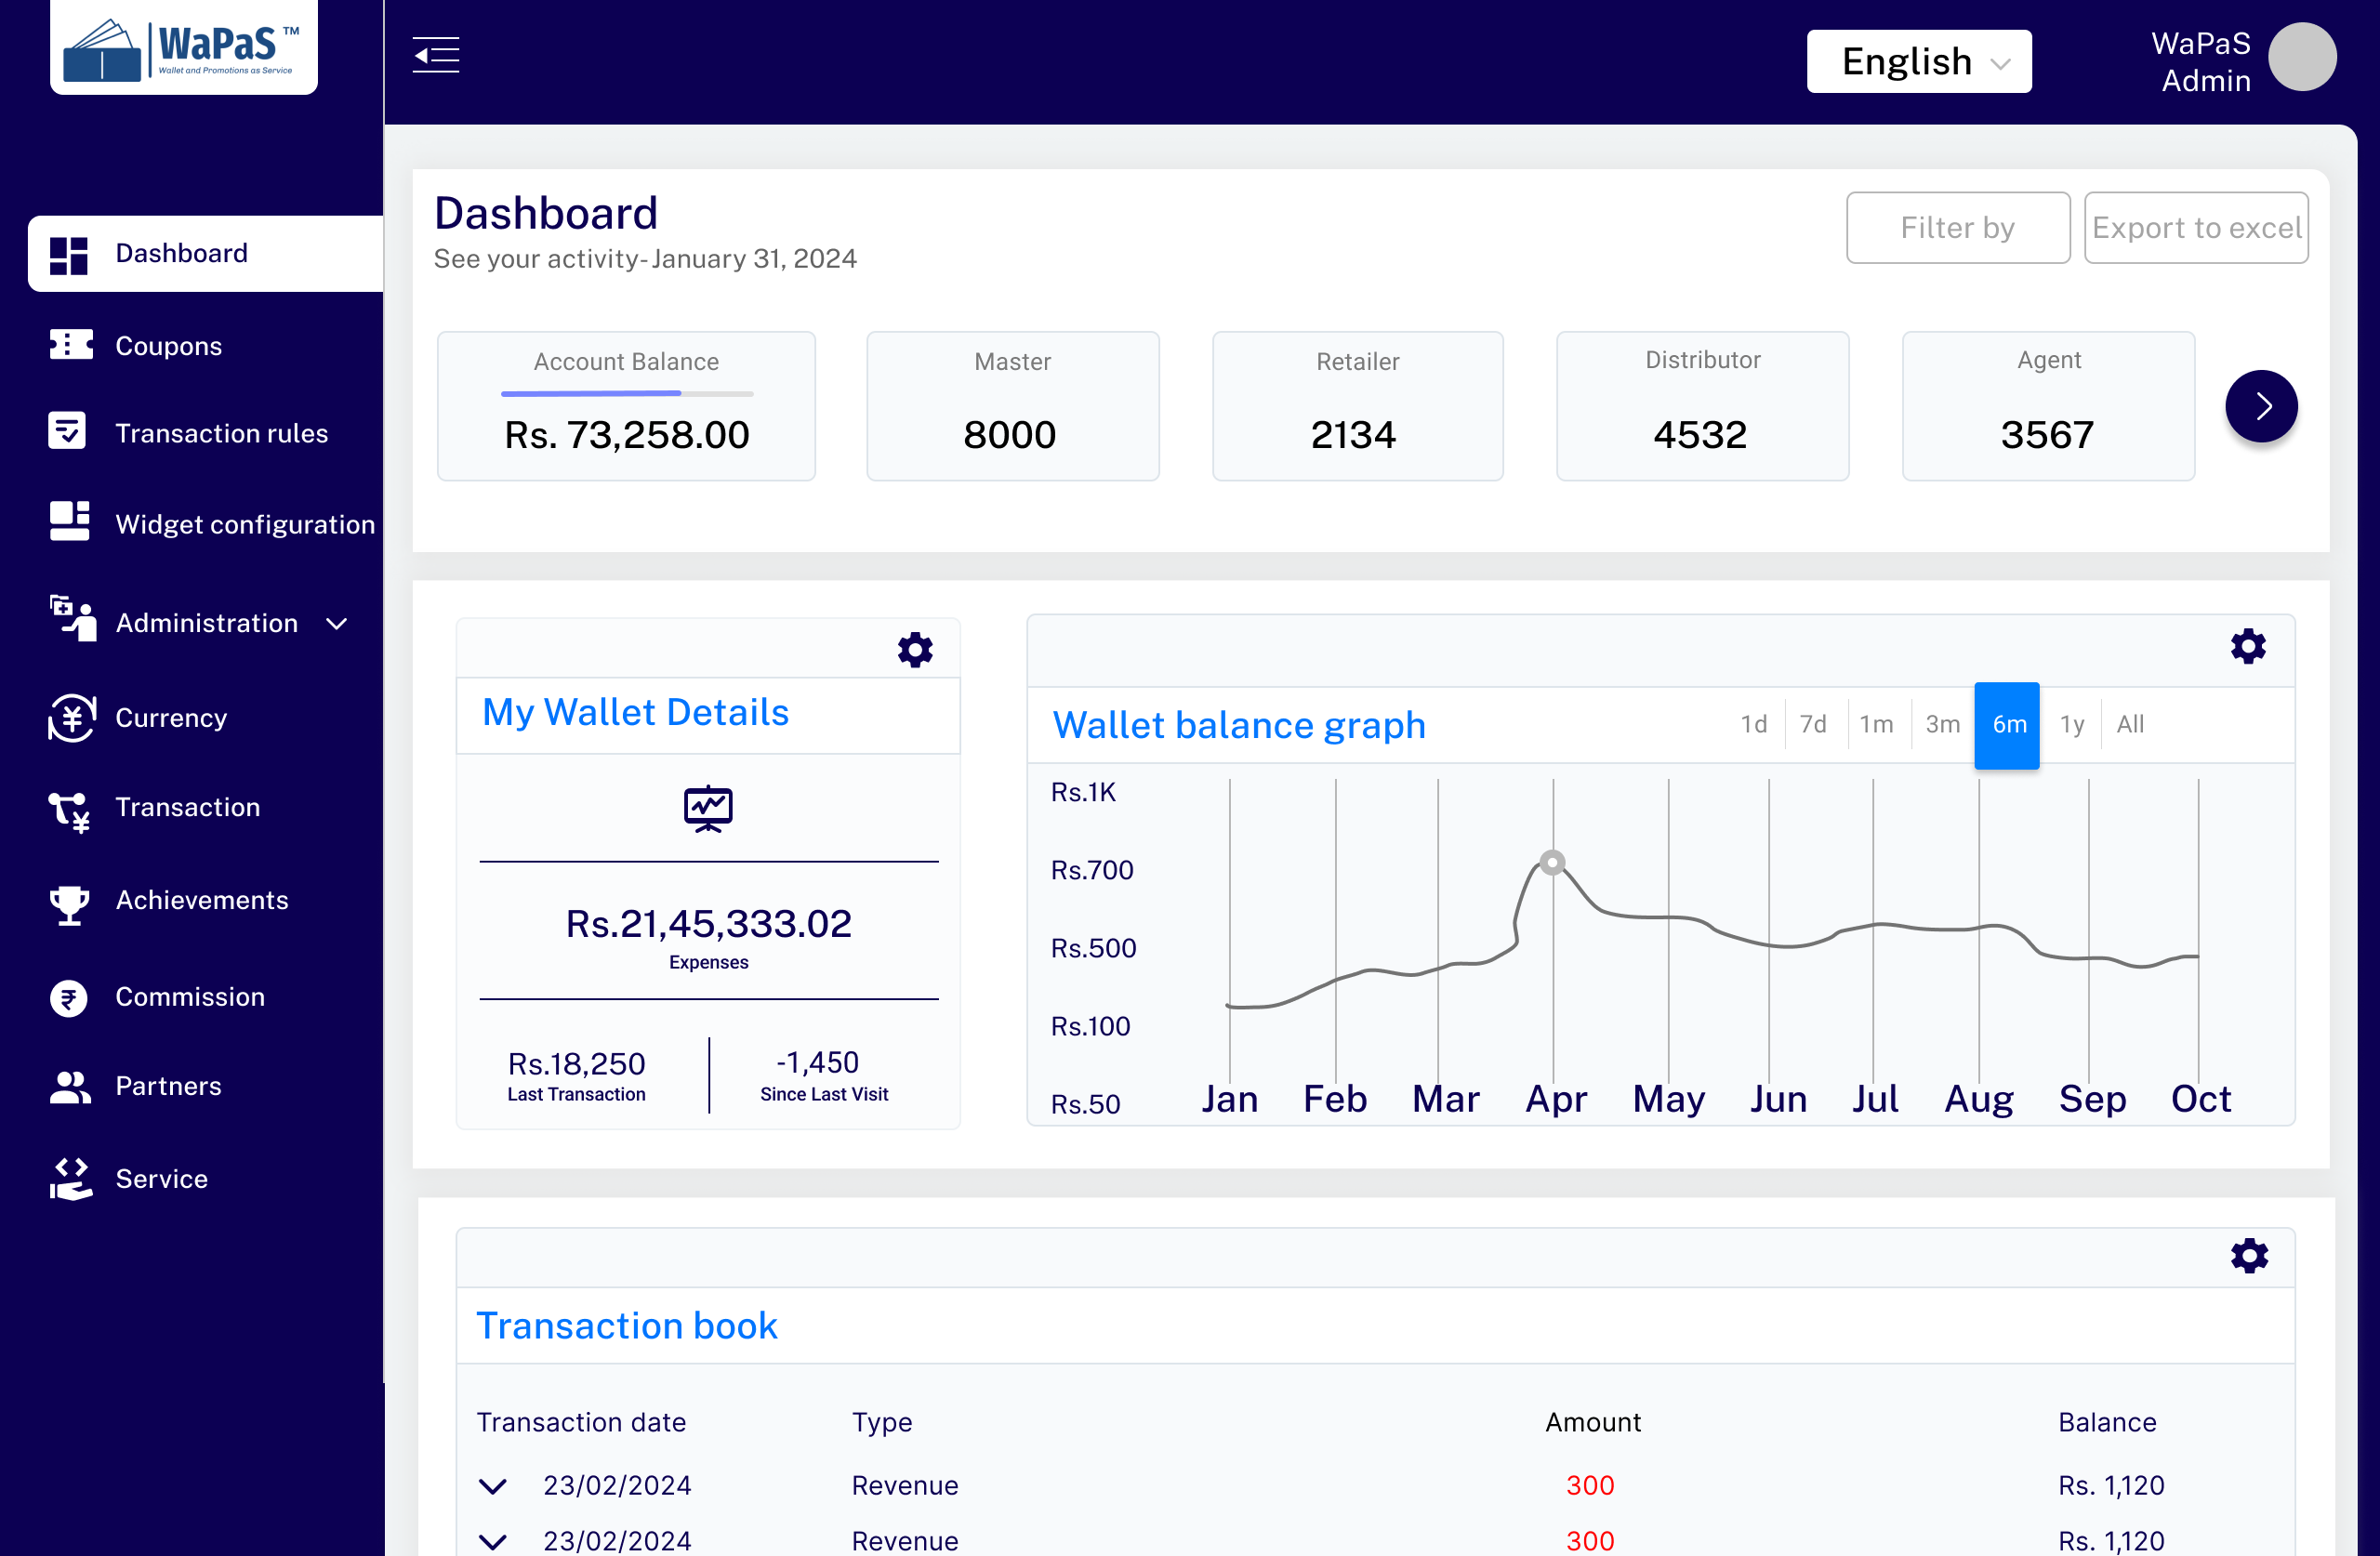Click the Widget configuration icon
The image size is (2380, 1556).
tap(70, 522)
